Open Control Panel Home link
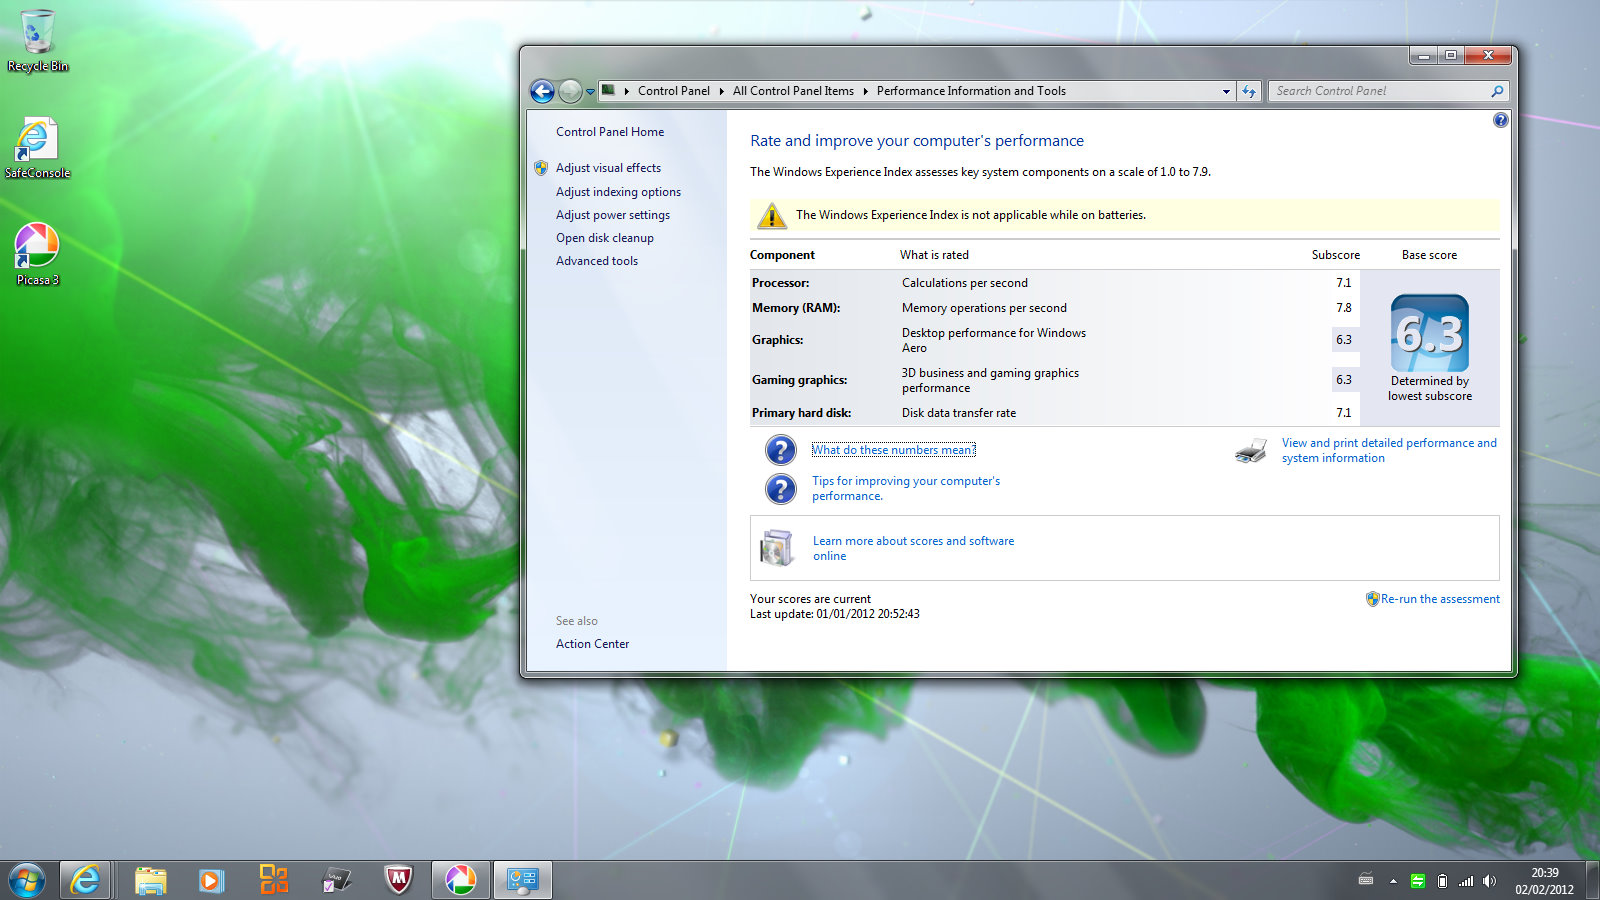Viewport: 1600px width, 900px height. point(610,132)
